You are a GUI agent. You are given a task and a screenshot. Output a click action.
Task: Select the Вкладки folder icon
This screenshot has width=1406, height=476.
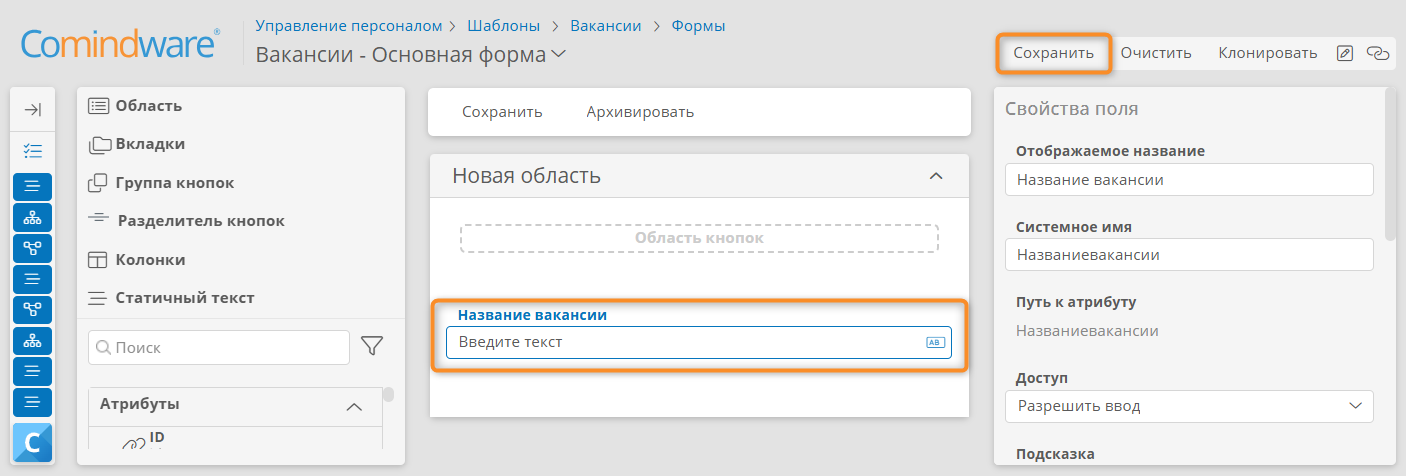[99, 145]
